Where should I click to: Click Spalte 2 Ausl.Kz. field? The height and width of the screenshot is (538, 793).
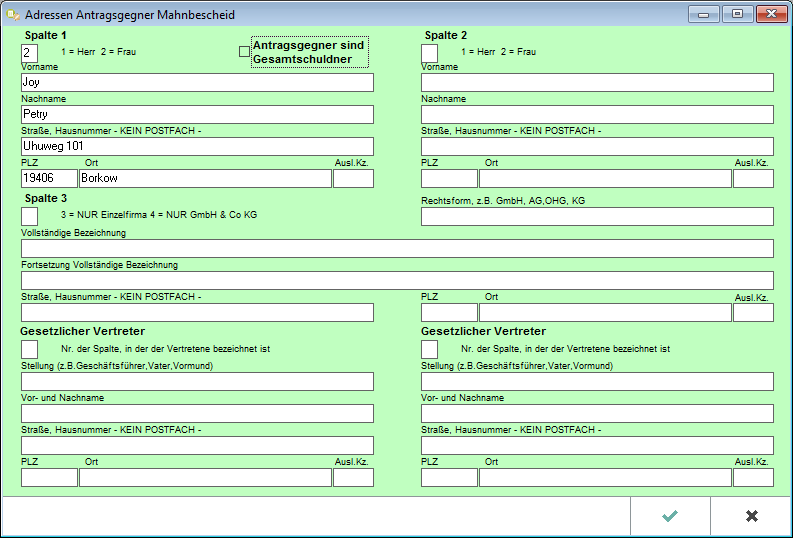(754, 178)
